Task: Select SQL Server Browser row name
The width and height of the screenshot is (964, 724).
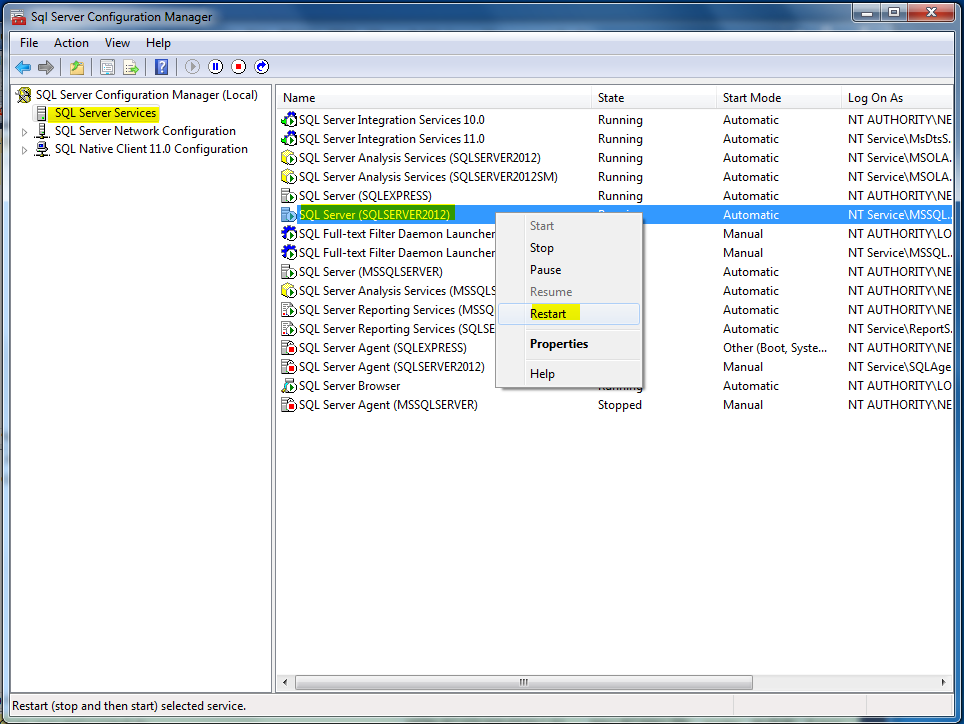Action: (349, 386)
